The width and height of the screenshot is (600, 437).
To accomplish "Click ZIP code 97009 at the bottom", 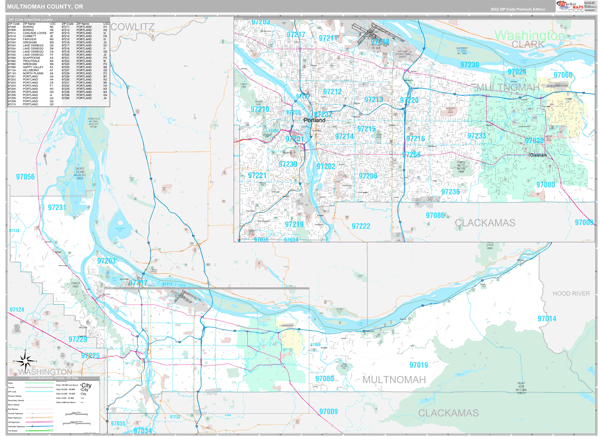I will point(328,411).
